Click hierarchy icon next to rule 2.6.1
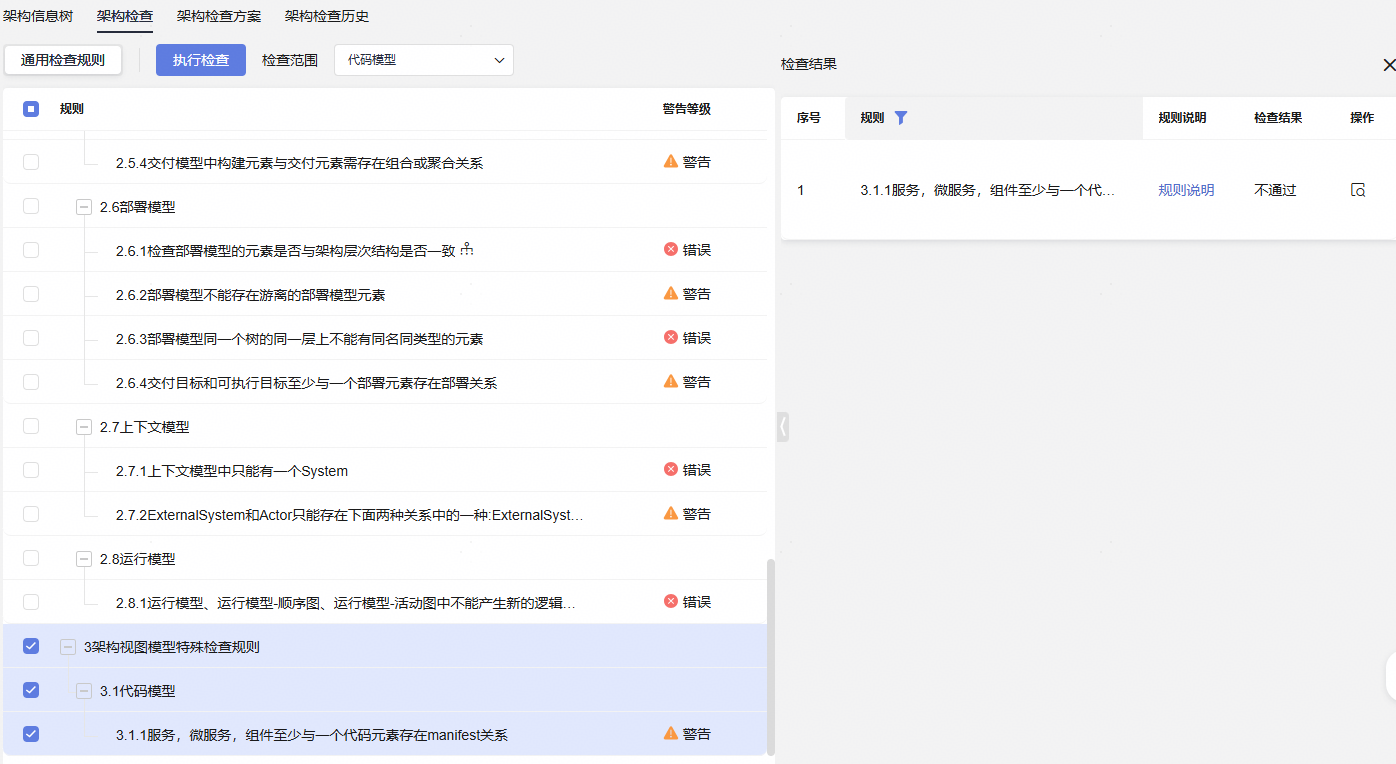This screenshot has height=764, width=1396. (466, 250)
